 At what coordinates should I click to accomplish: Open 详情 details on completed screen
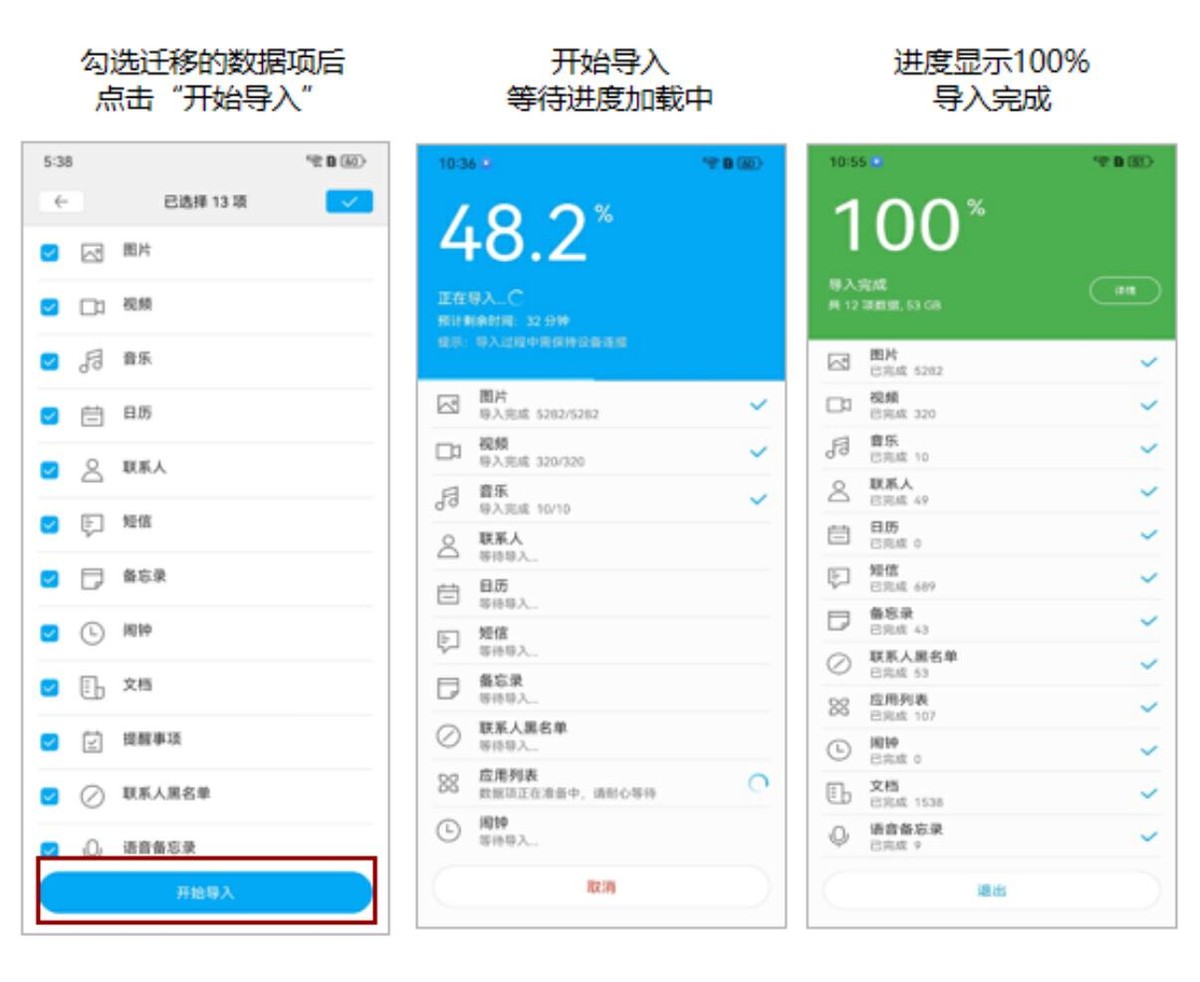[x=1125, y=290]
